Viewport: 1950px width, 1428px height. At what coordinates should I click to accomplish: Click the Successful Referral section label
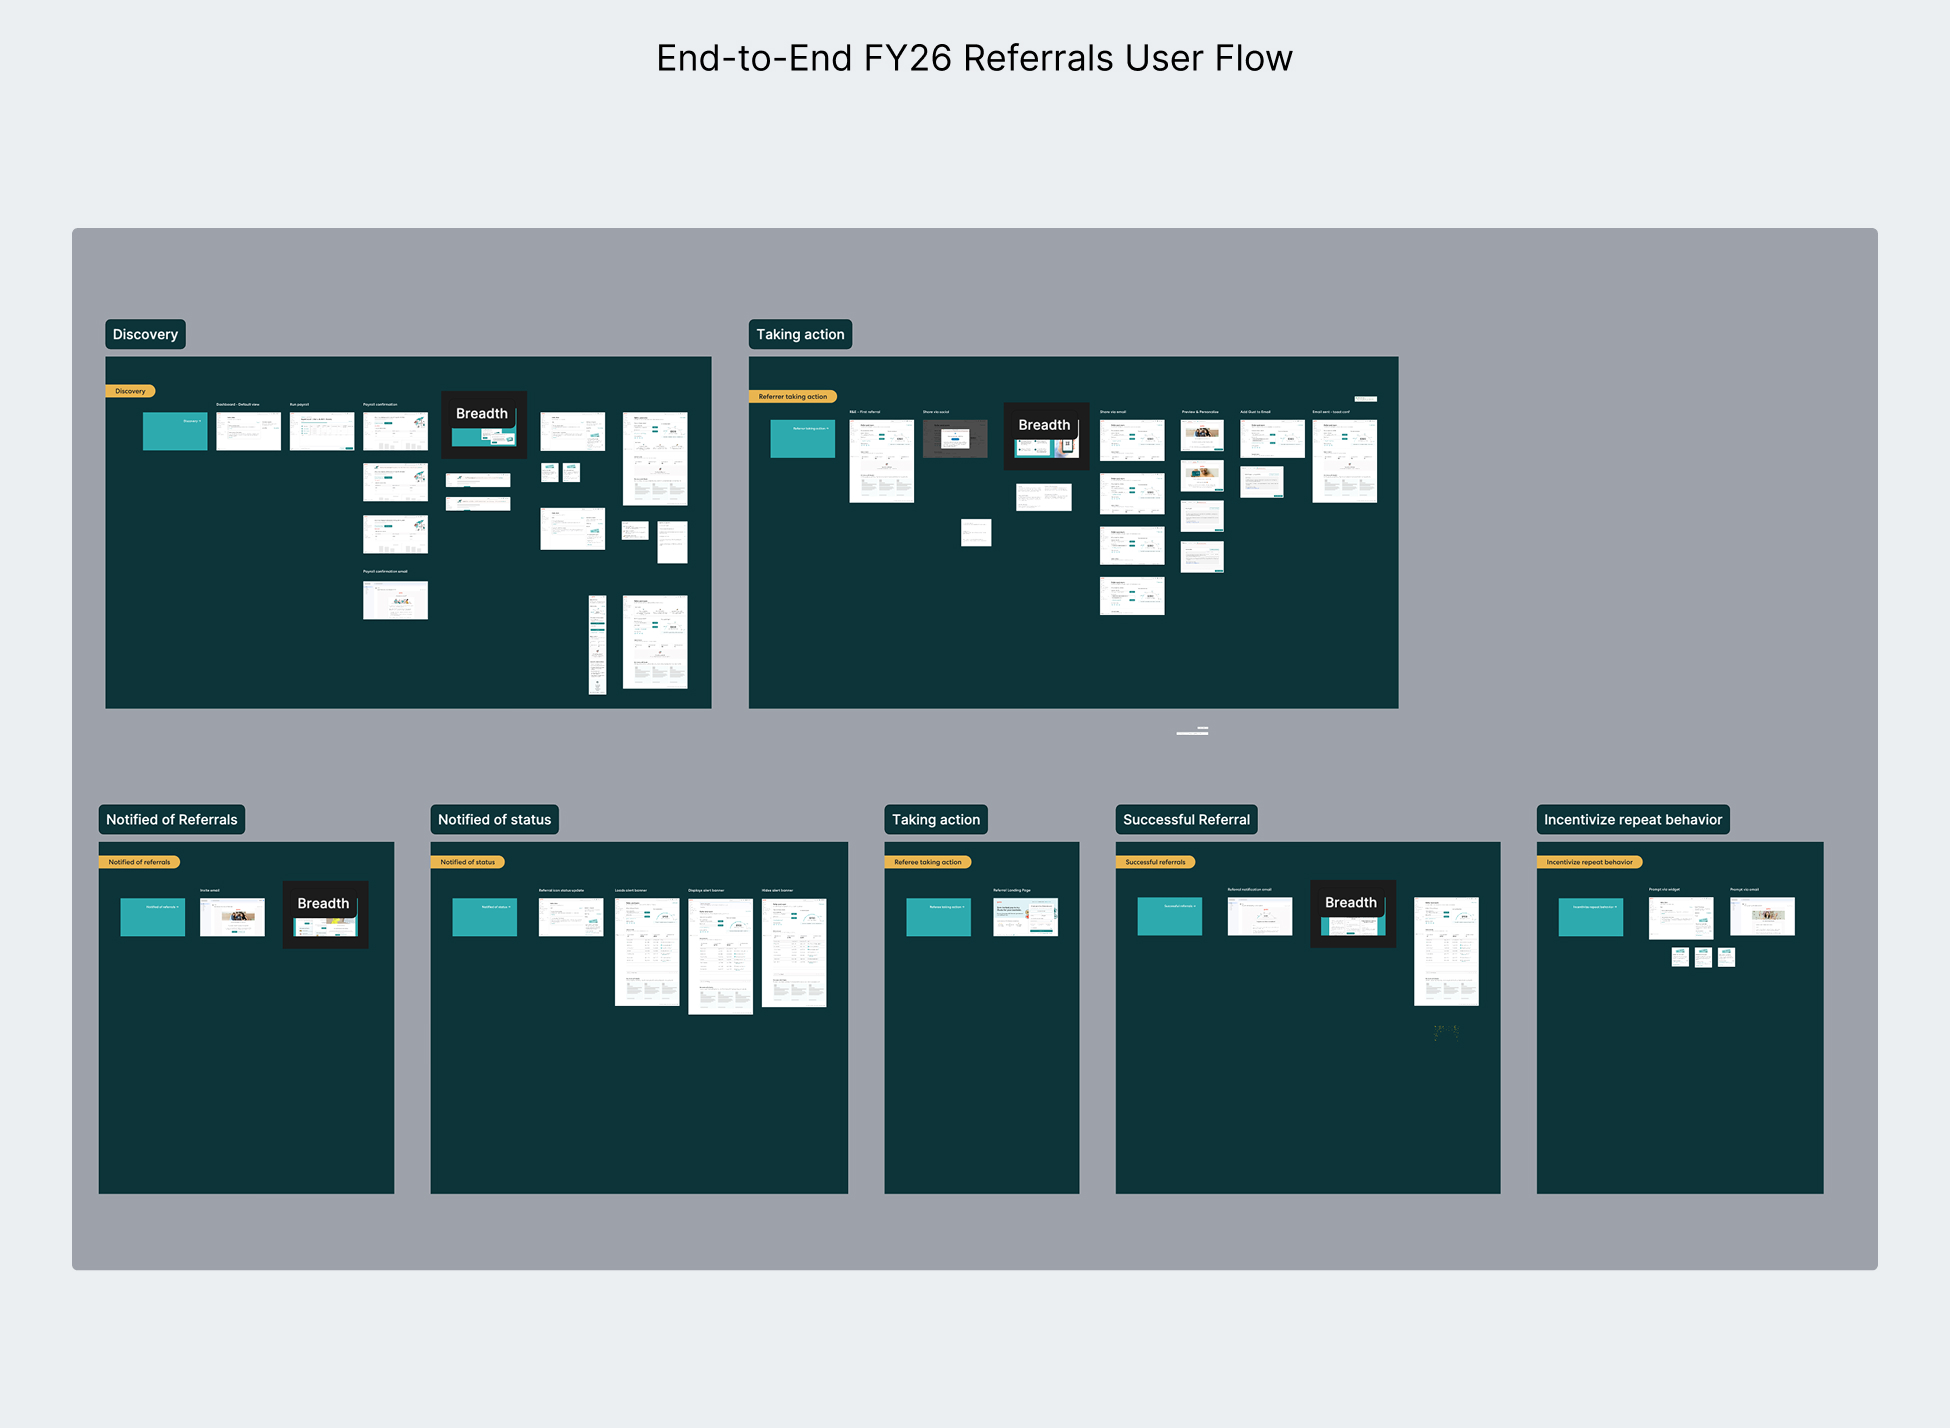[x=1186, y=819]
